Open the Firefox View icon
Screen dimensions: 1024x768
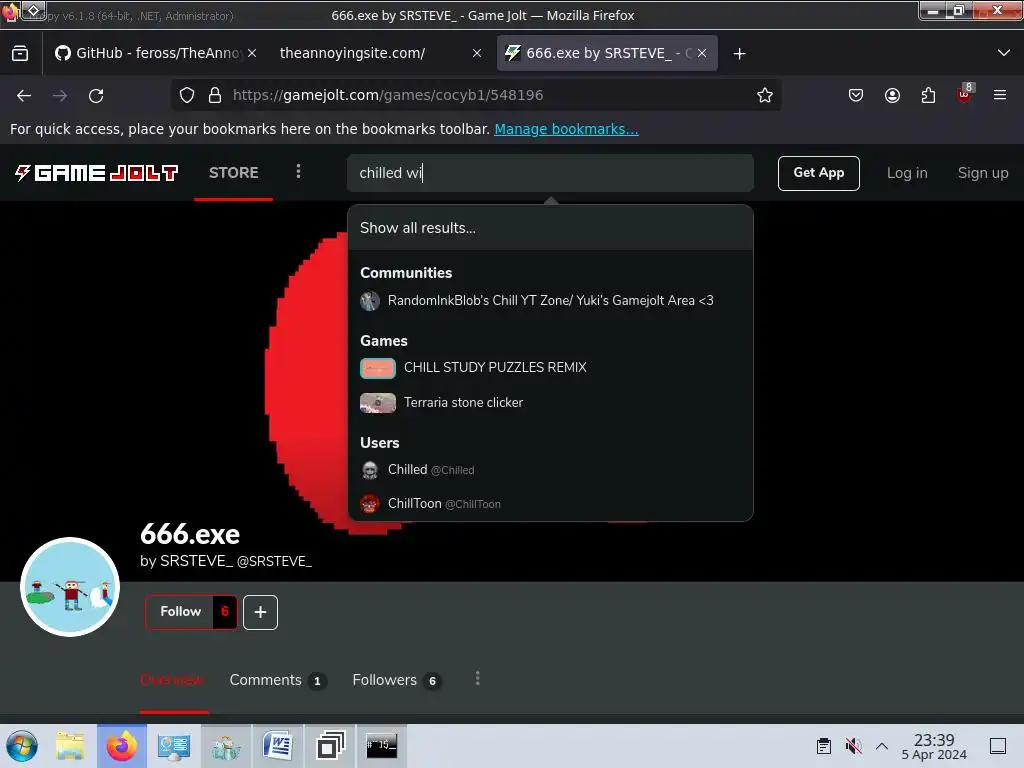coord(20,54)
